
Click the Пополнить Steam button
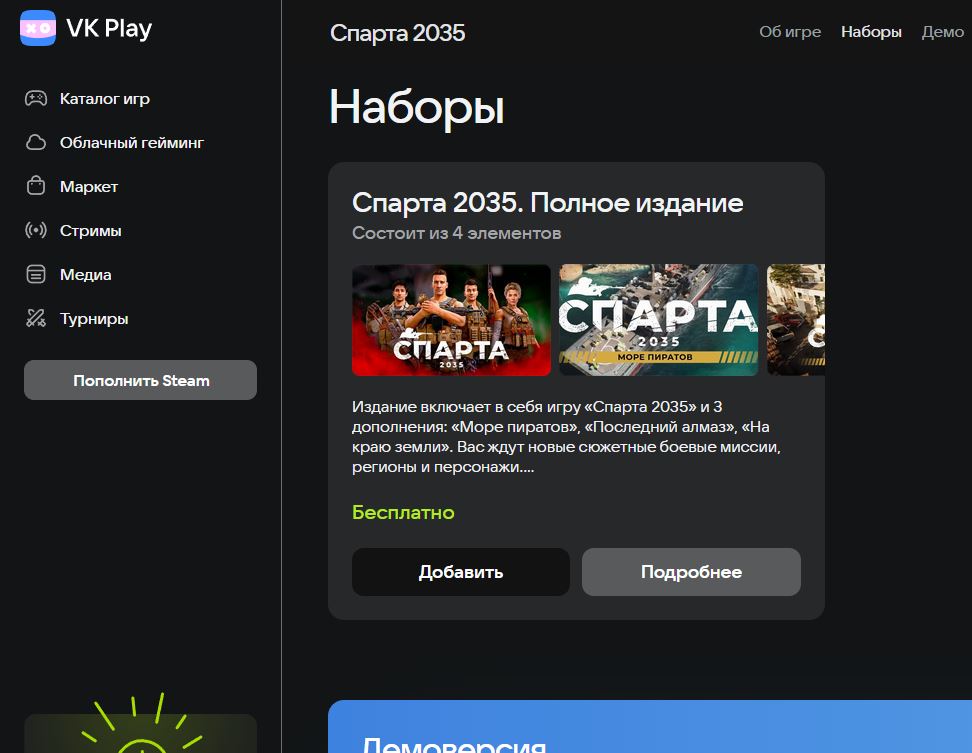click(x=141, y=380)
